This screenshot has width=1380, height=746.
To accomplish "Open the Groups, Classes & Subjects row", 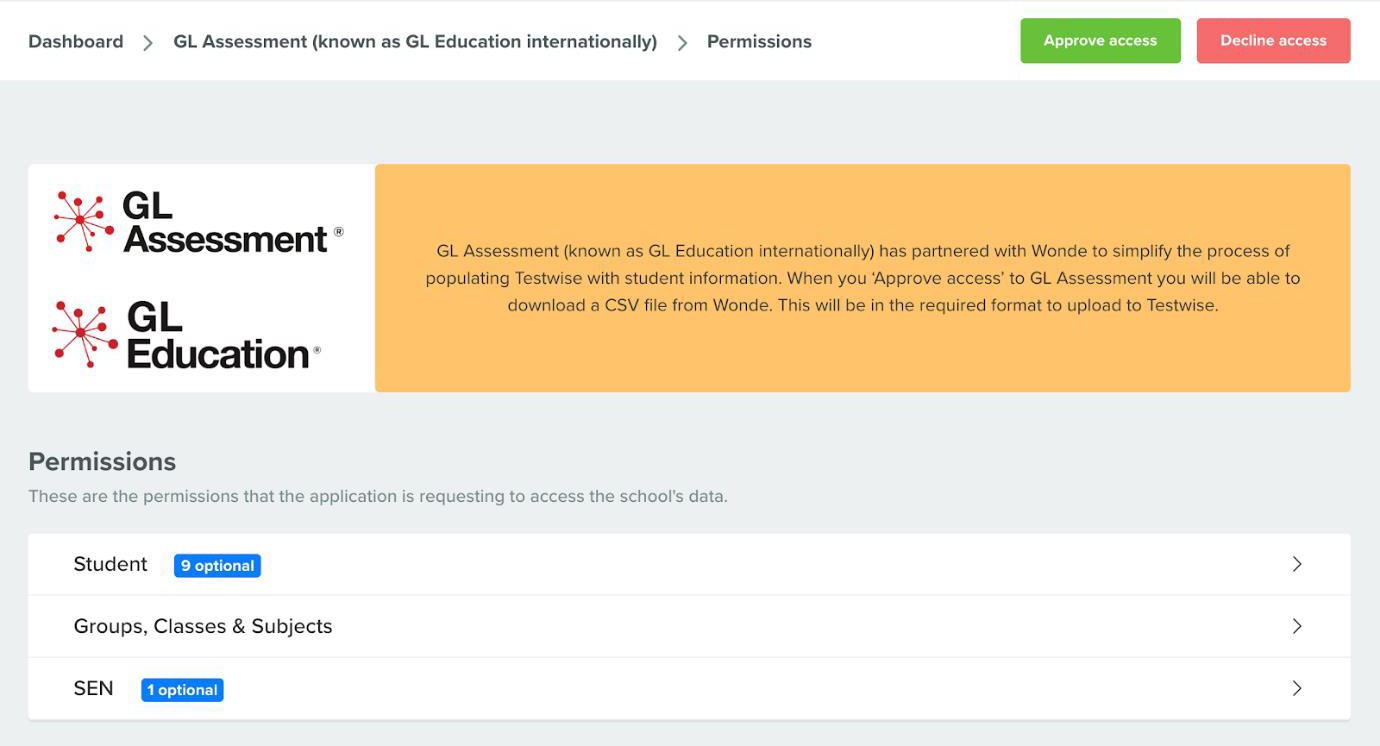I will pos(689,626).
